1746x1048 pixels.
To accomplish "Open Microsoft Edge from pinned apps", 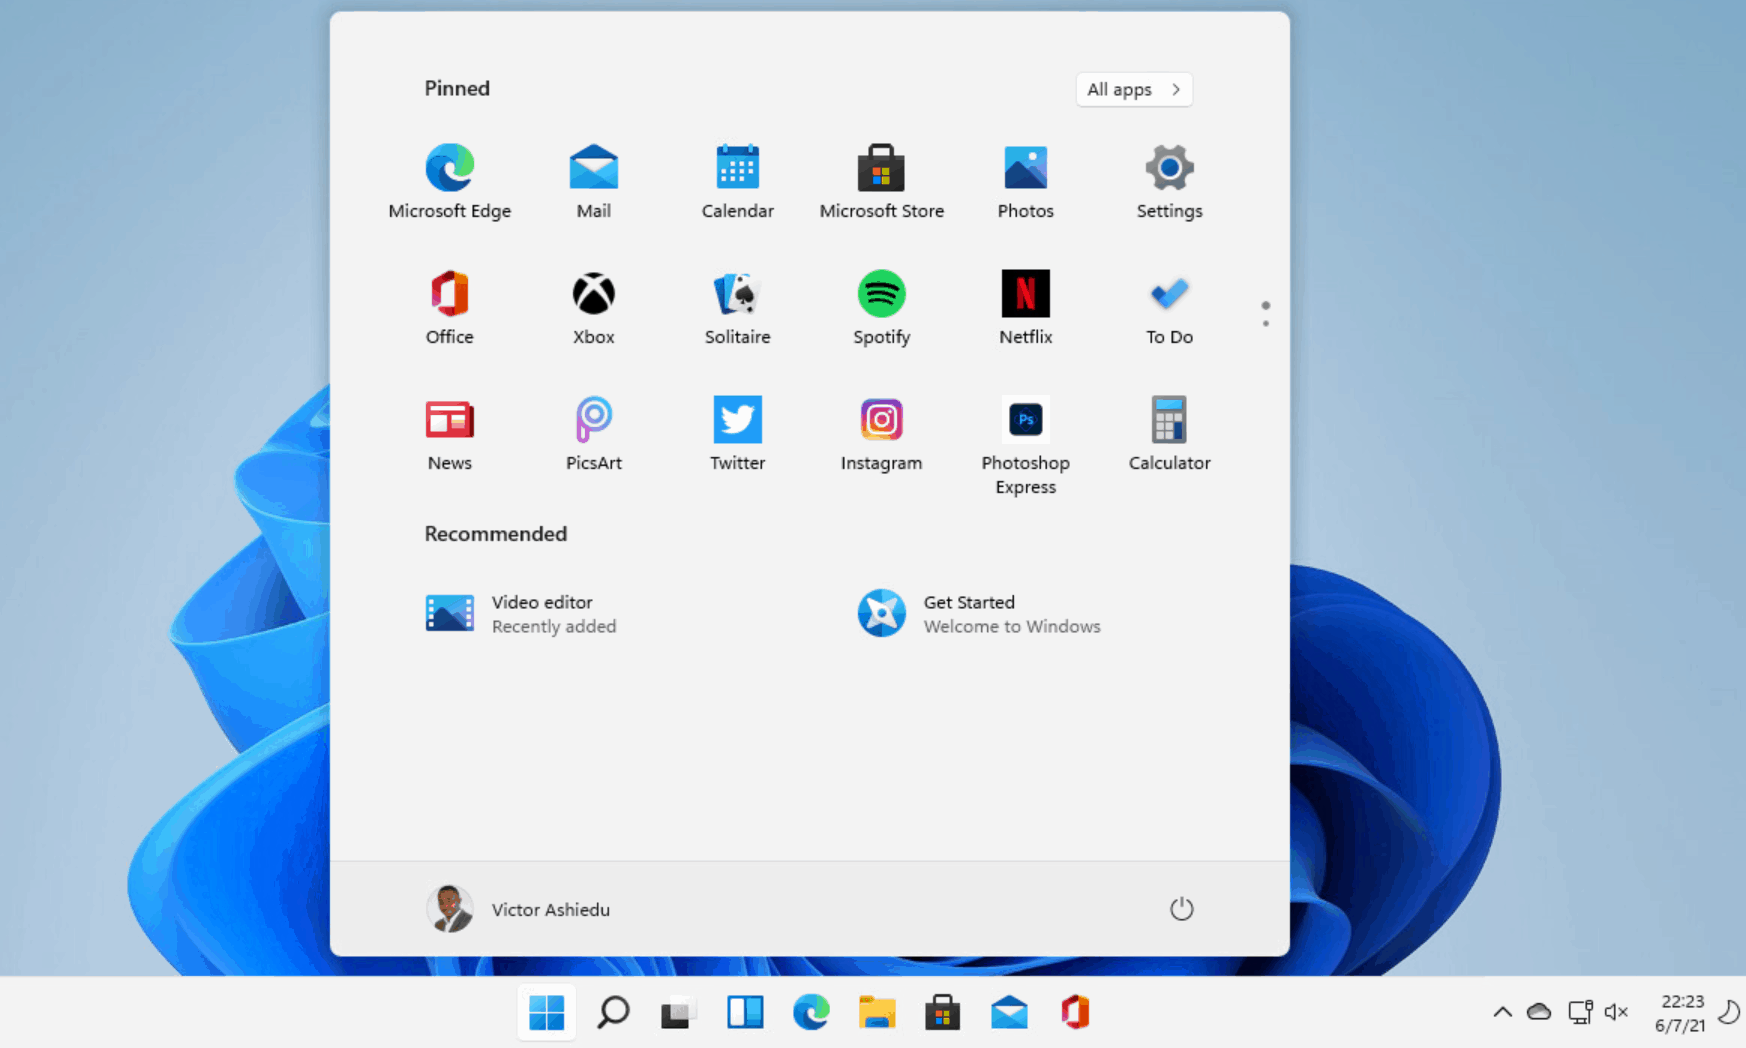I will (x=450, y=182).
